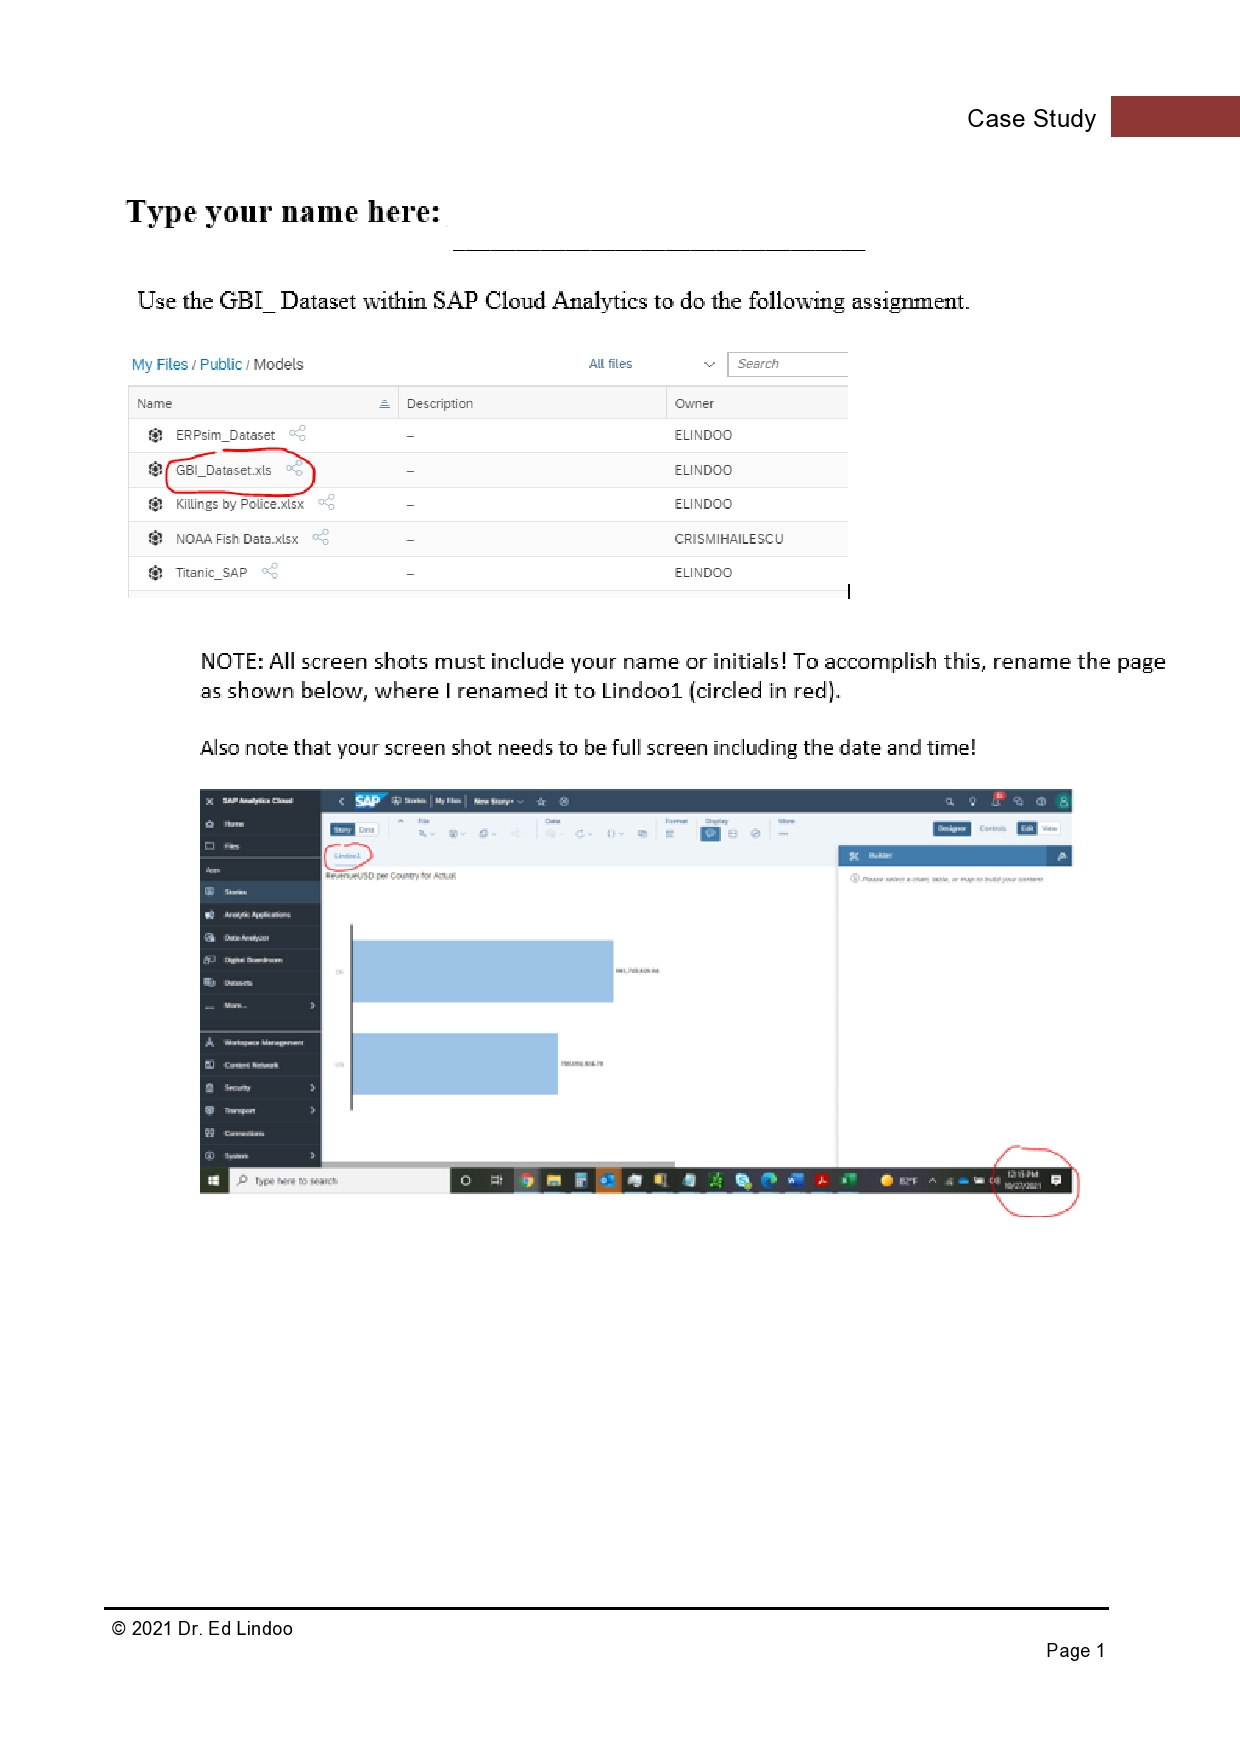The image size is (1240, 1754).
Task: Open the GBI_Dataset.xls model
Action: (224, 470)
